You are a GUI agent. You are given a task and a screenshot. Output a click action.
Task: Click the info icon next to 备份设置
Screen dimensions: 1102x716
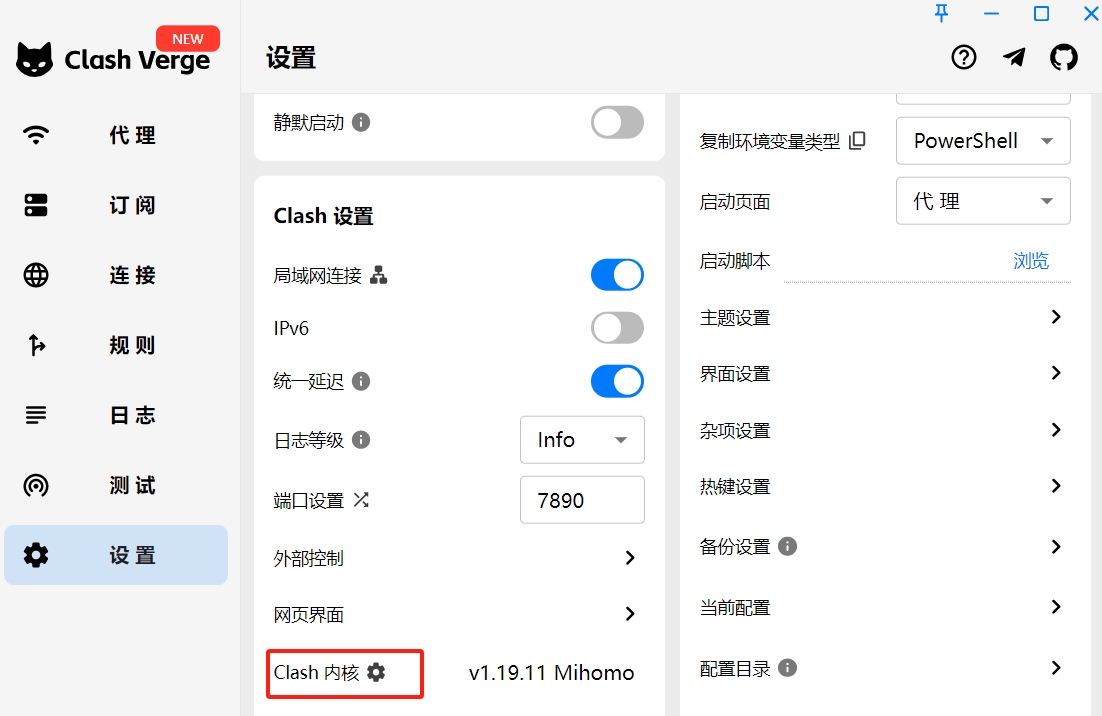click(x=787, y=546)
